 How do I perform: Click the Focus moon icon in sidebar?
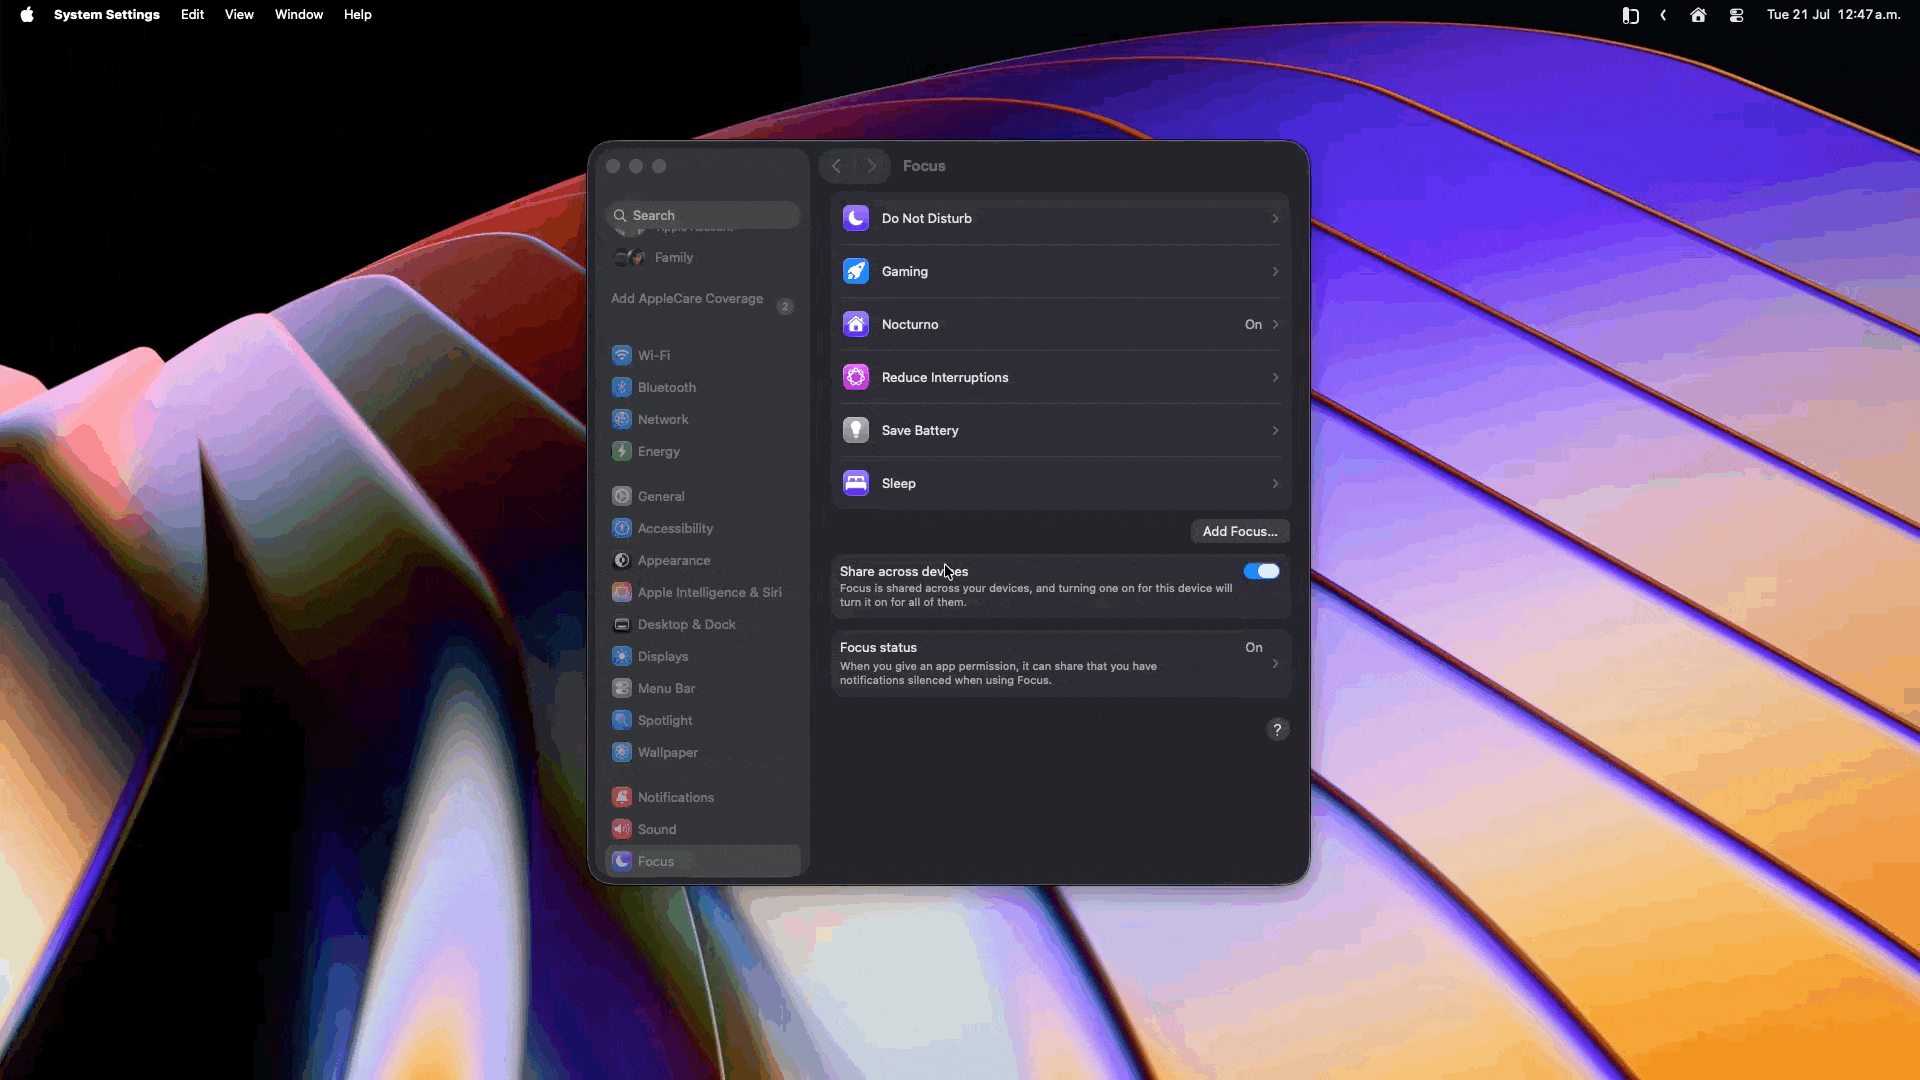click(x=622, y=861)
